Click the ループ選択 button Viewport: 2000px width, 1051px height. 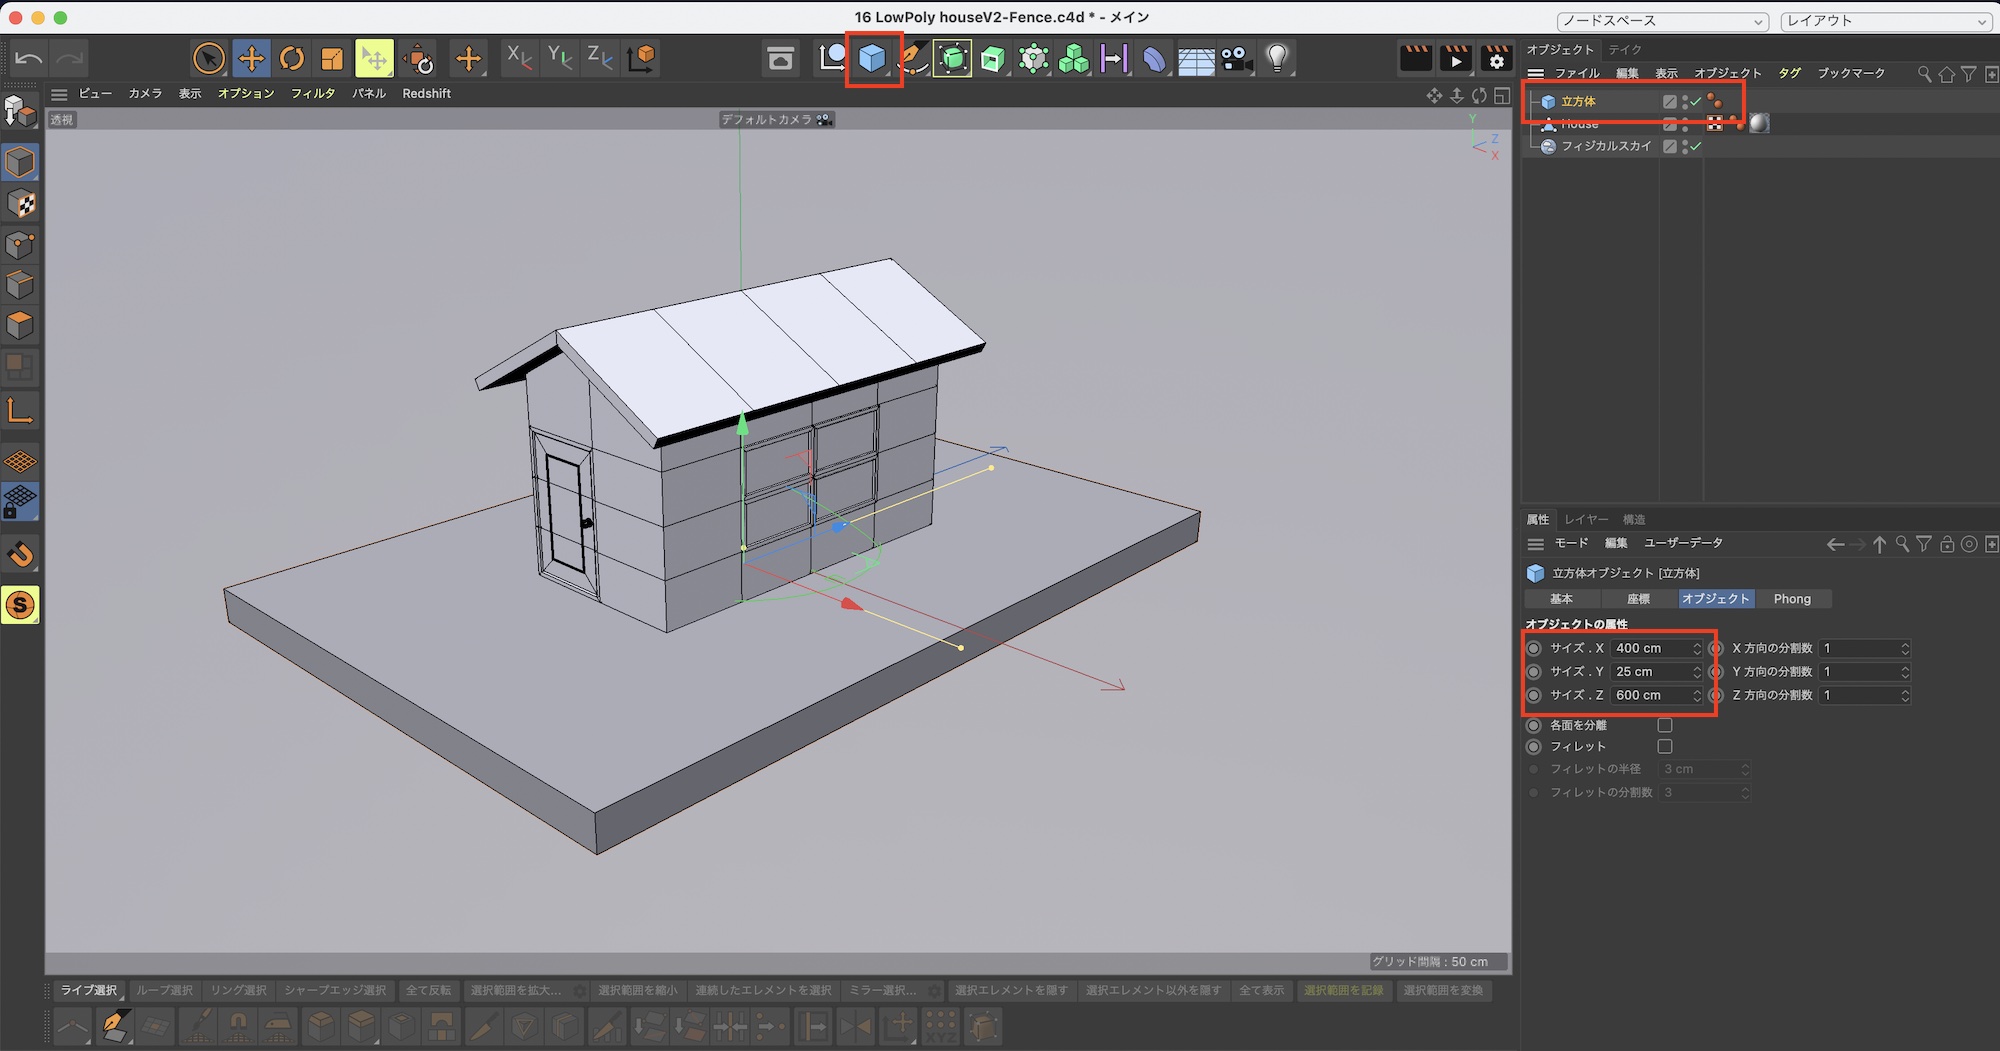pyautogui.click(x=164, y=990)
